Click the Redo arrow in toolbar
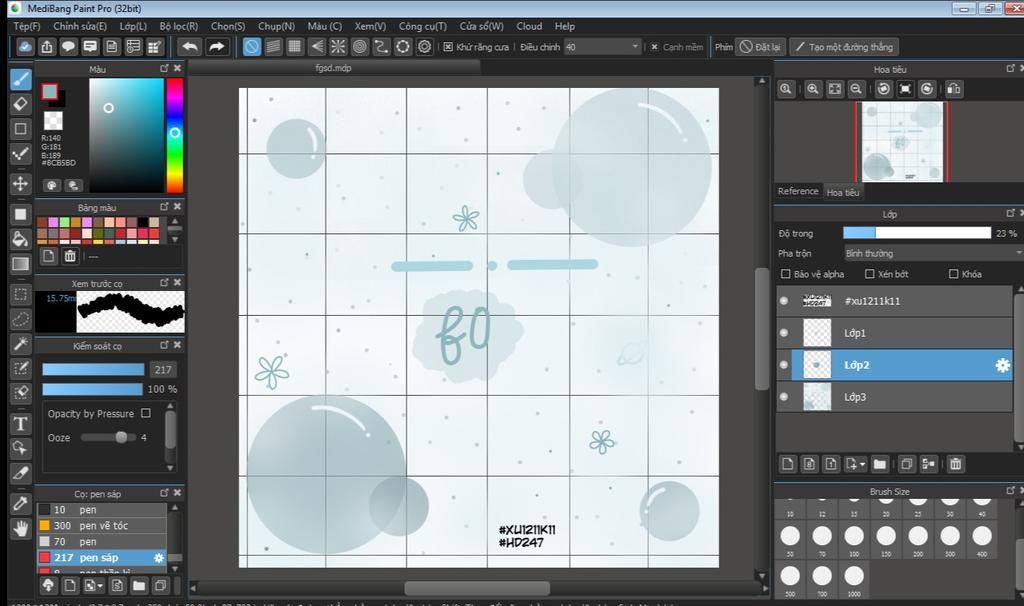The height and width of the screenshot is (606, 1024). pyautogui.click(x=217, y=47)
